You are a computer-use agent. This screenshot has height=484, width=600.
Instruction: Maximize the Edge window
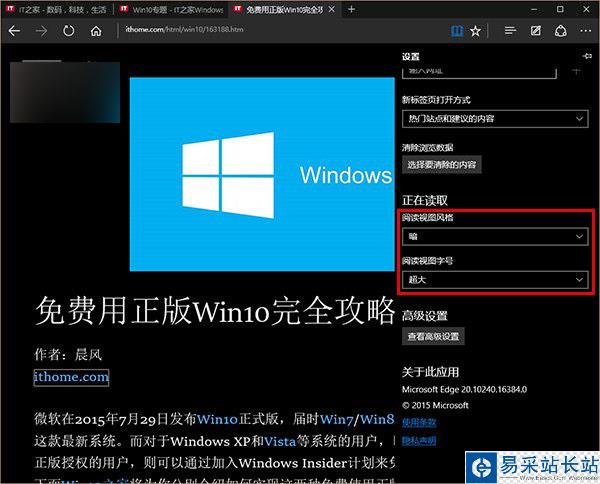(560, 10)
